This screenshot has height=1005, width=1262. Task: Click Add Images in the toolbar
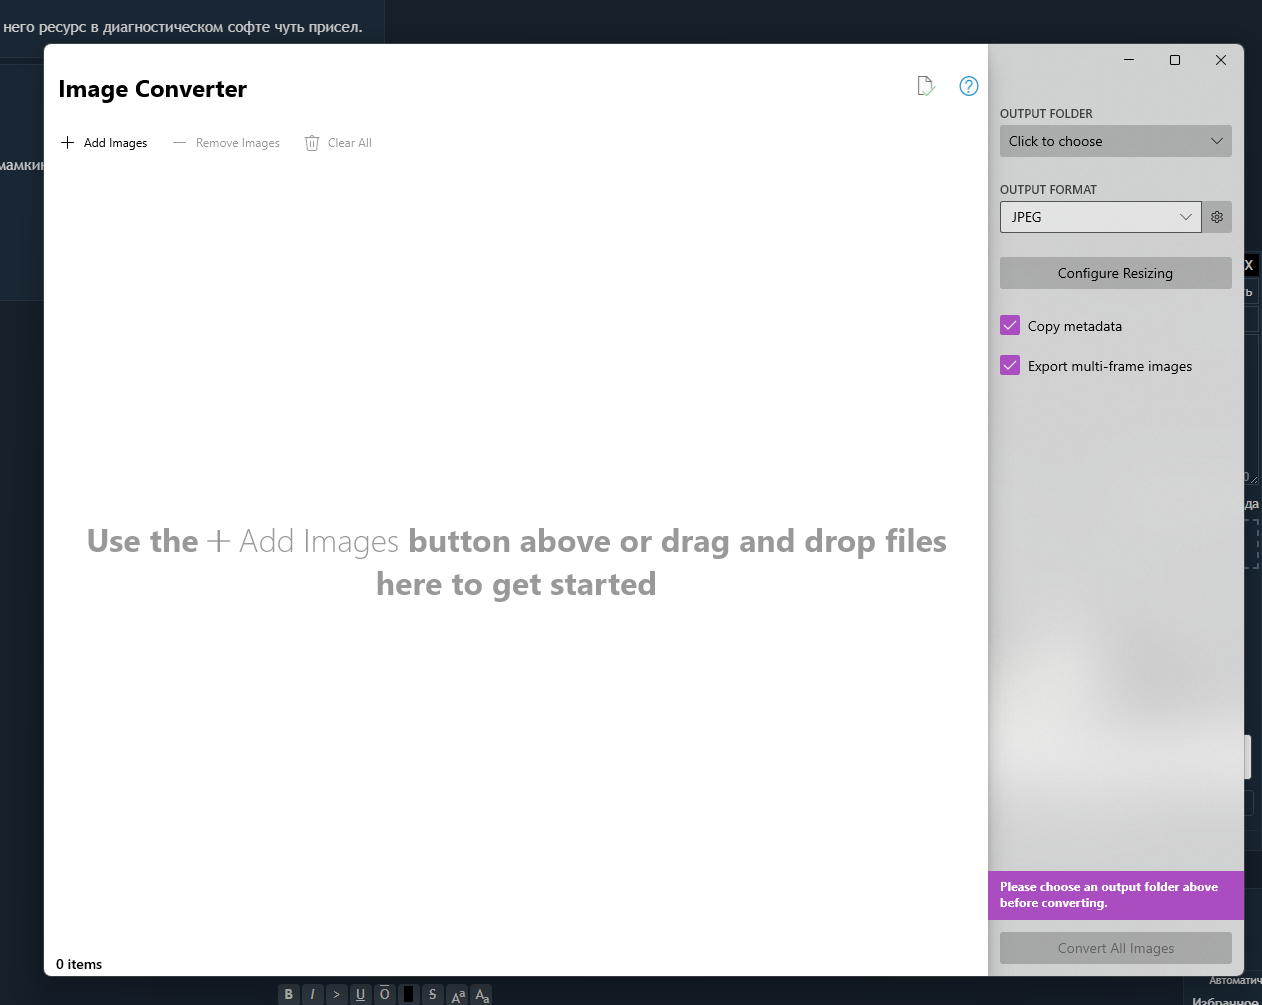(x=104, y=143)
